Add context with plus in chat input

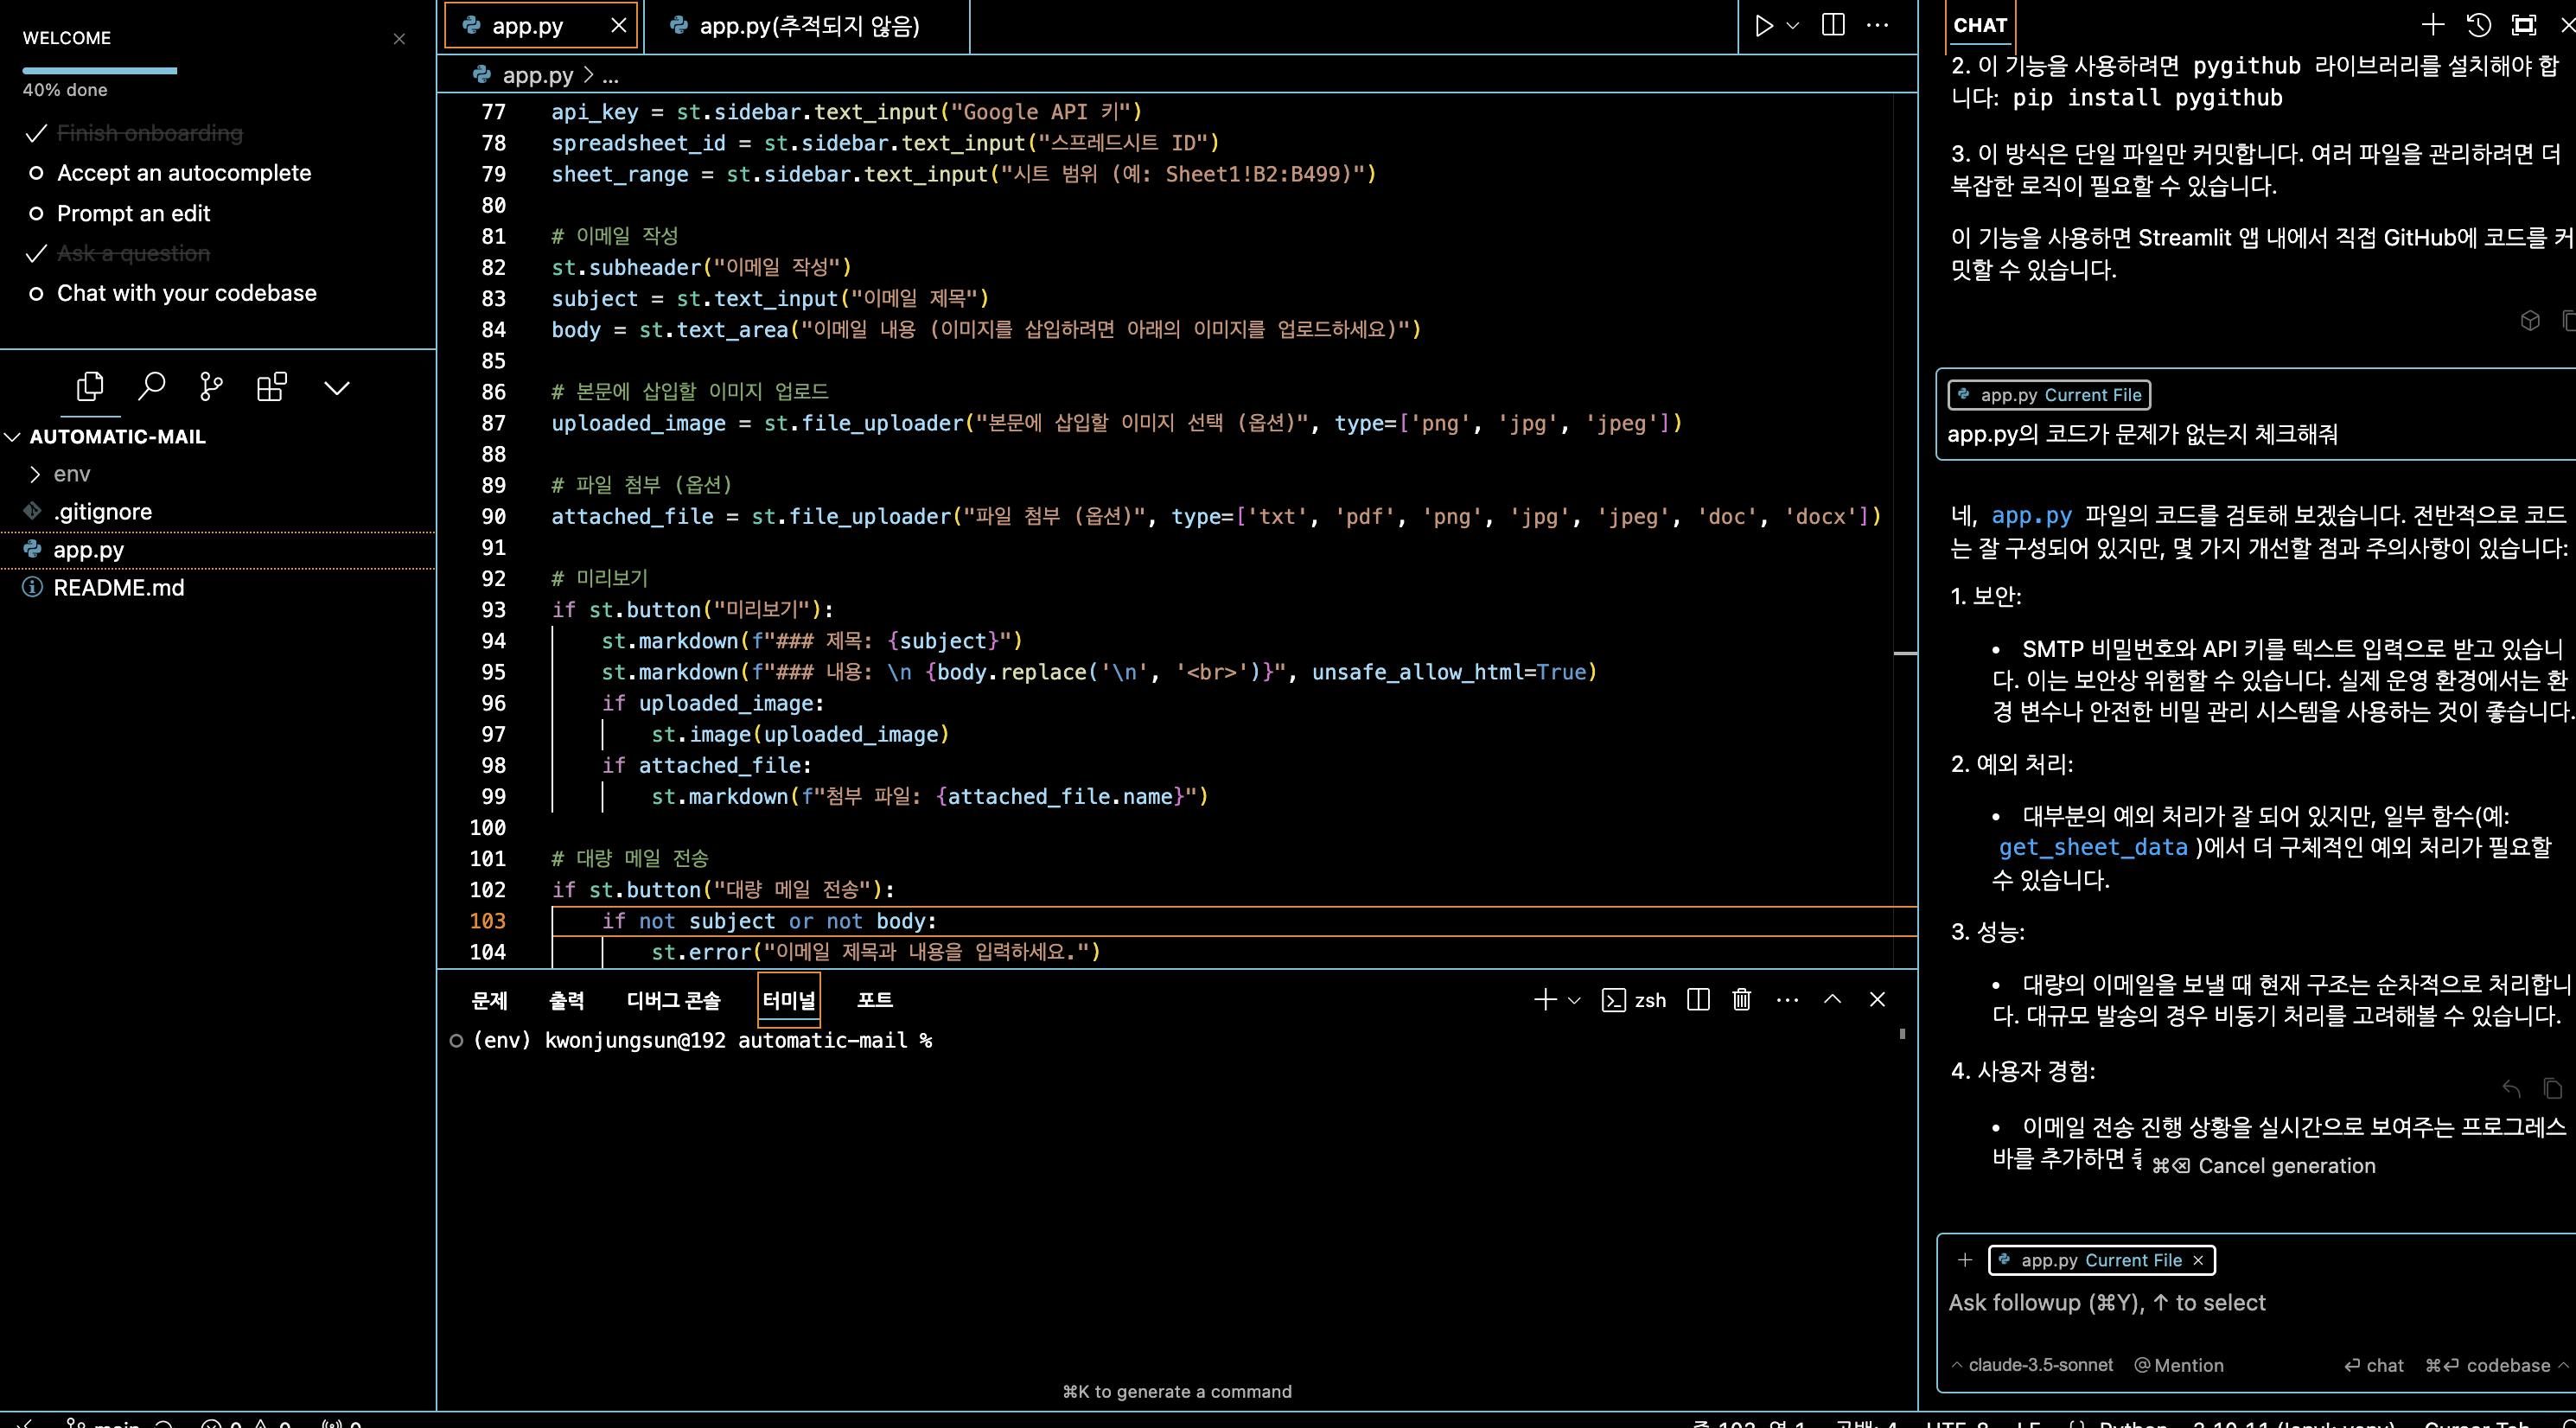click(1965, 1260)
